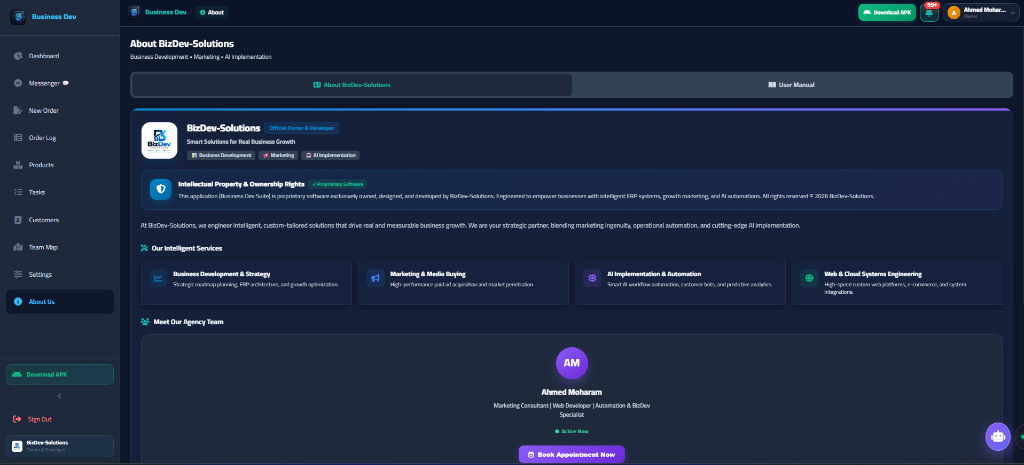This screenshot has width=1024, height=465.
Task: Select the New Order icon
Action: point(18,110)
